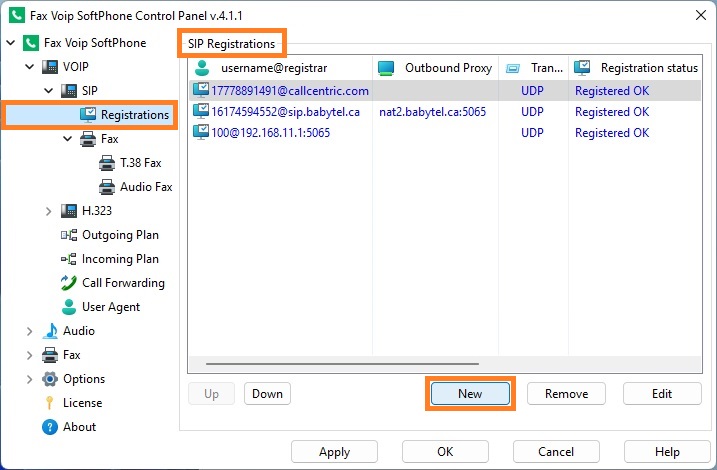Click the Help button
717x470 pixels.
667,452
